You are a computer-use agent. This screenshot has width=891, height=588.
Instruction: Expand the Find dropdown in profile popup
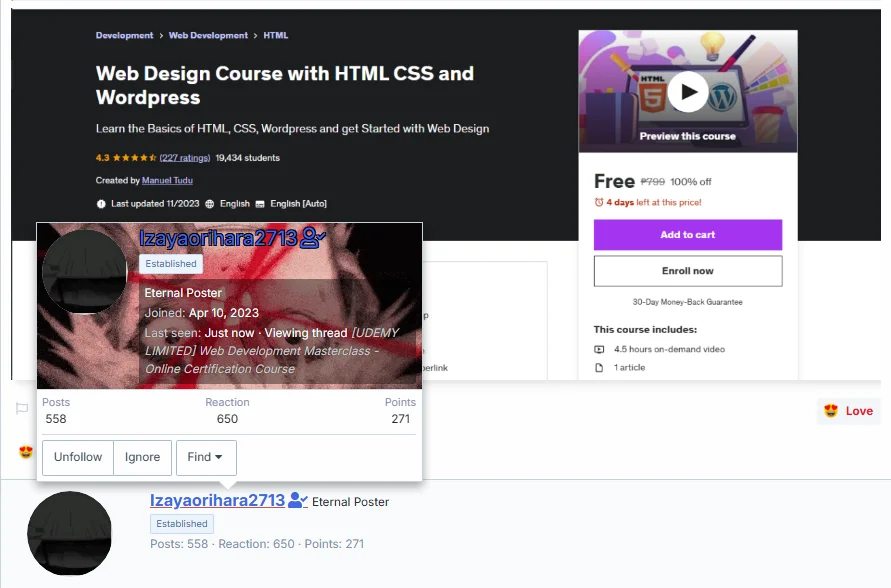[x=206, y=457]
